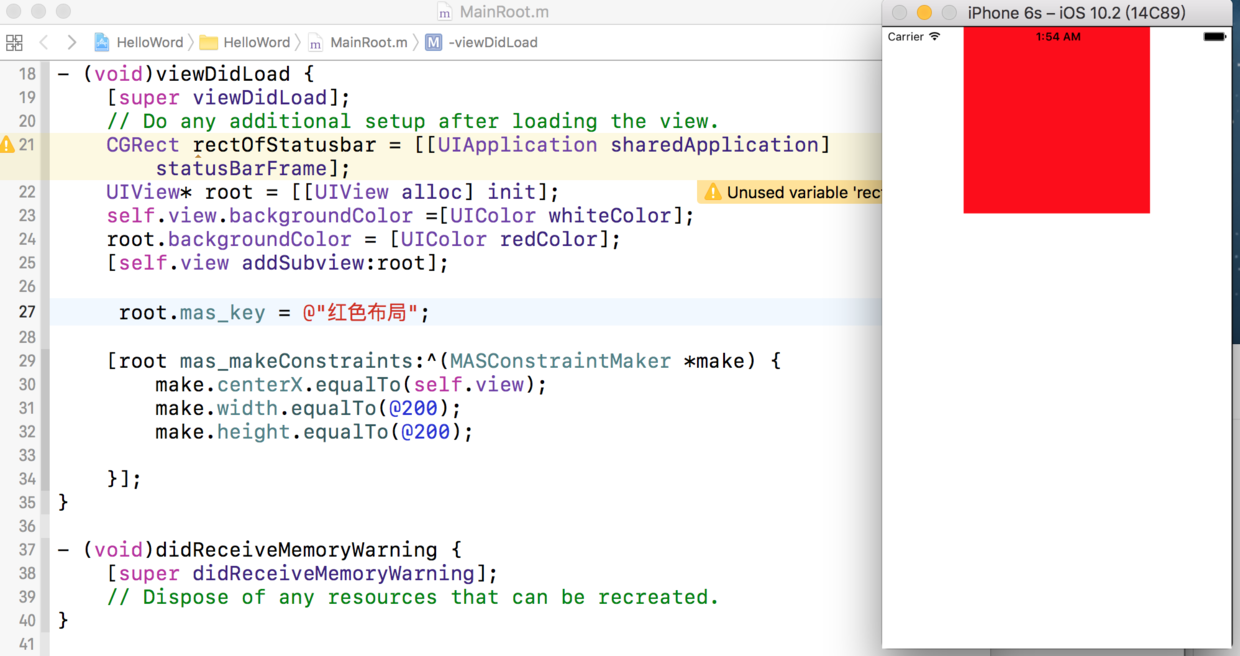Click rectOfStatusbar variable name

coord(284,145)
